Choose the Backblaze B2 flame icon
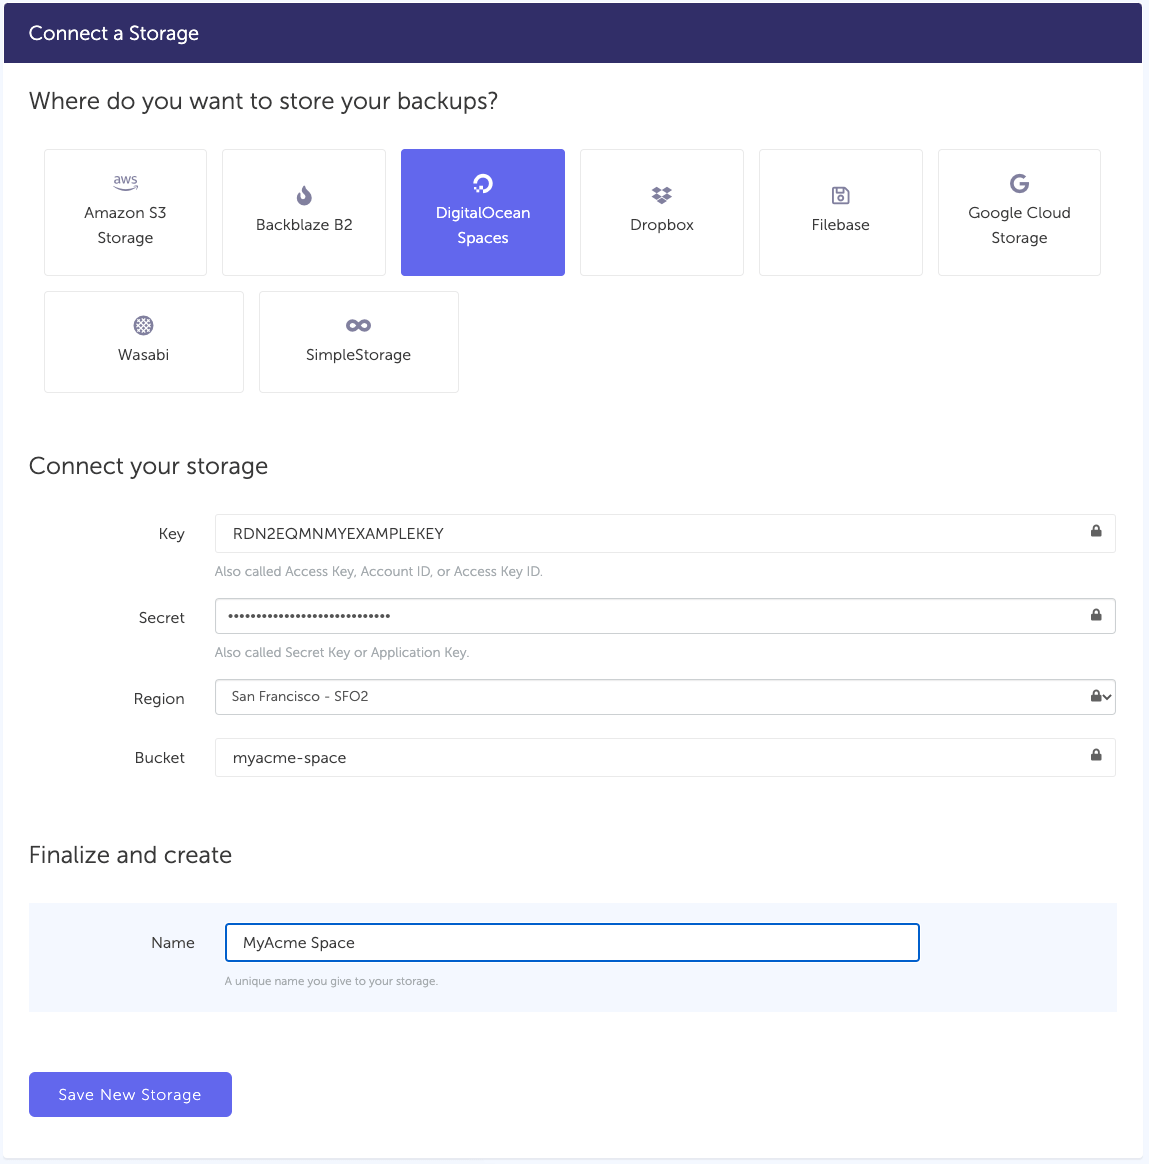 pos(304,195)
